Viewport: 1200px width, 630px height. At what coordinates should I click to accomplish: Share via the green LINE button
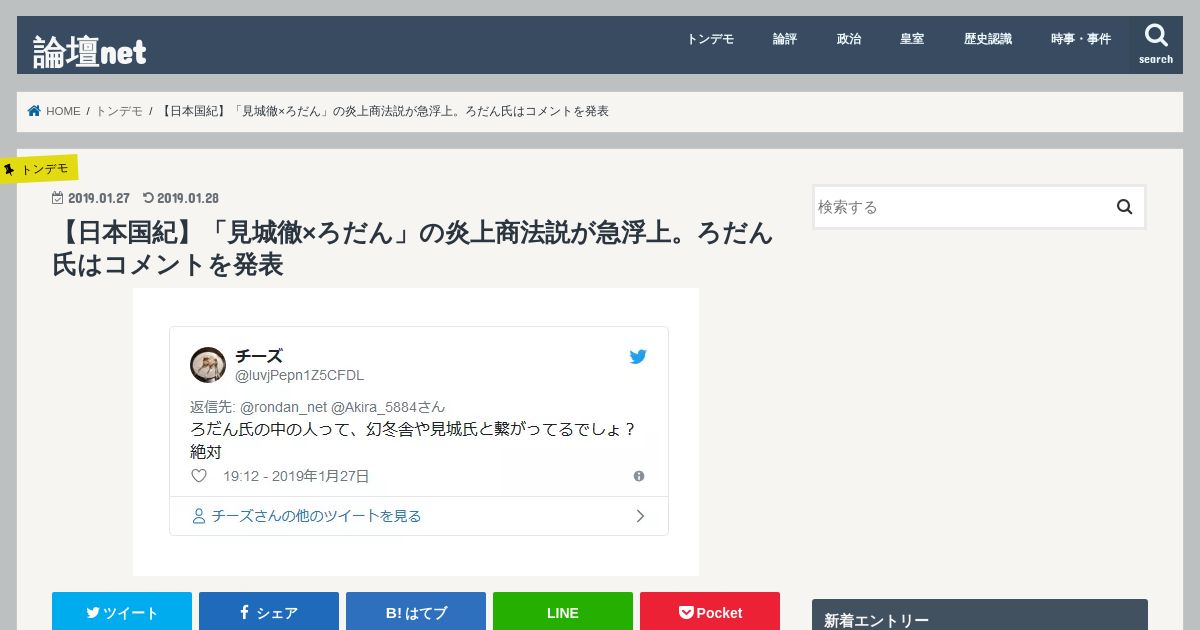pos(563,613)
